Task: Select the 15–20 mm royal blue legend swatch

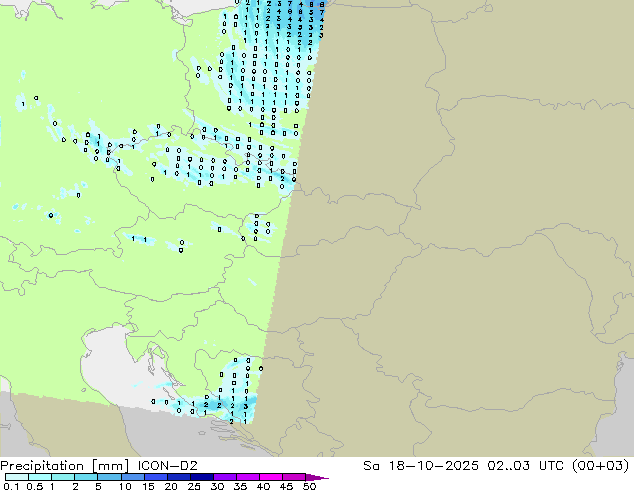Action: tap(155, 477)
